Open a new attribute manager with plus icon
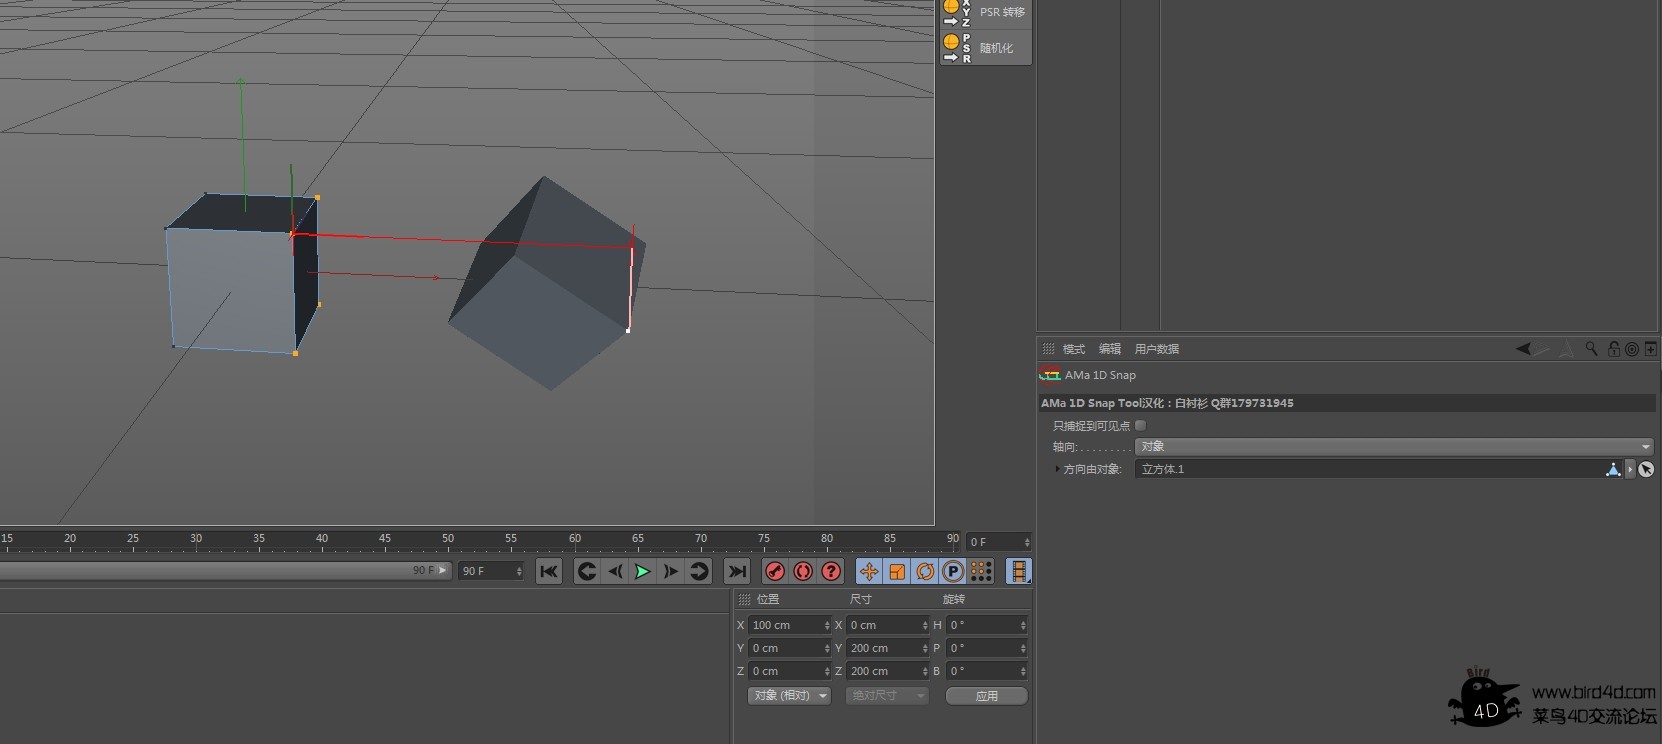 [x=1650, y=349]
